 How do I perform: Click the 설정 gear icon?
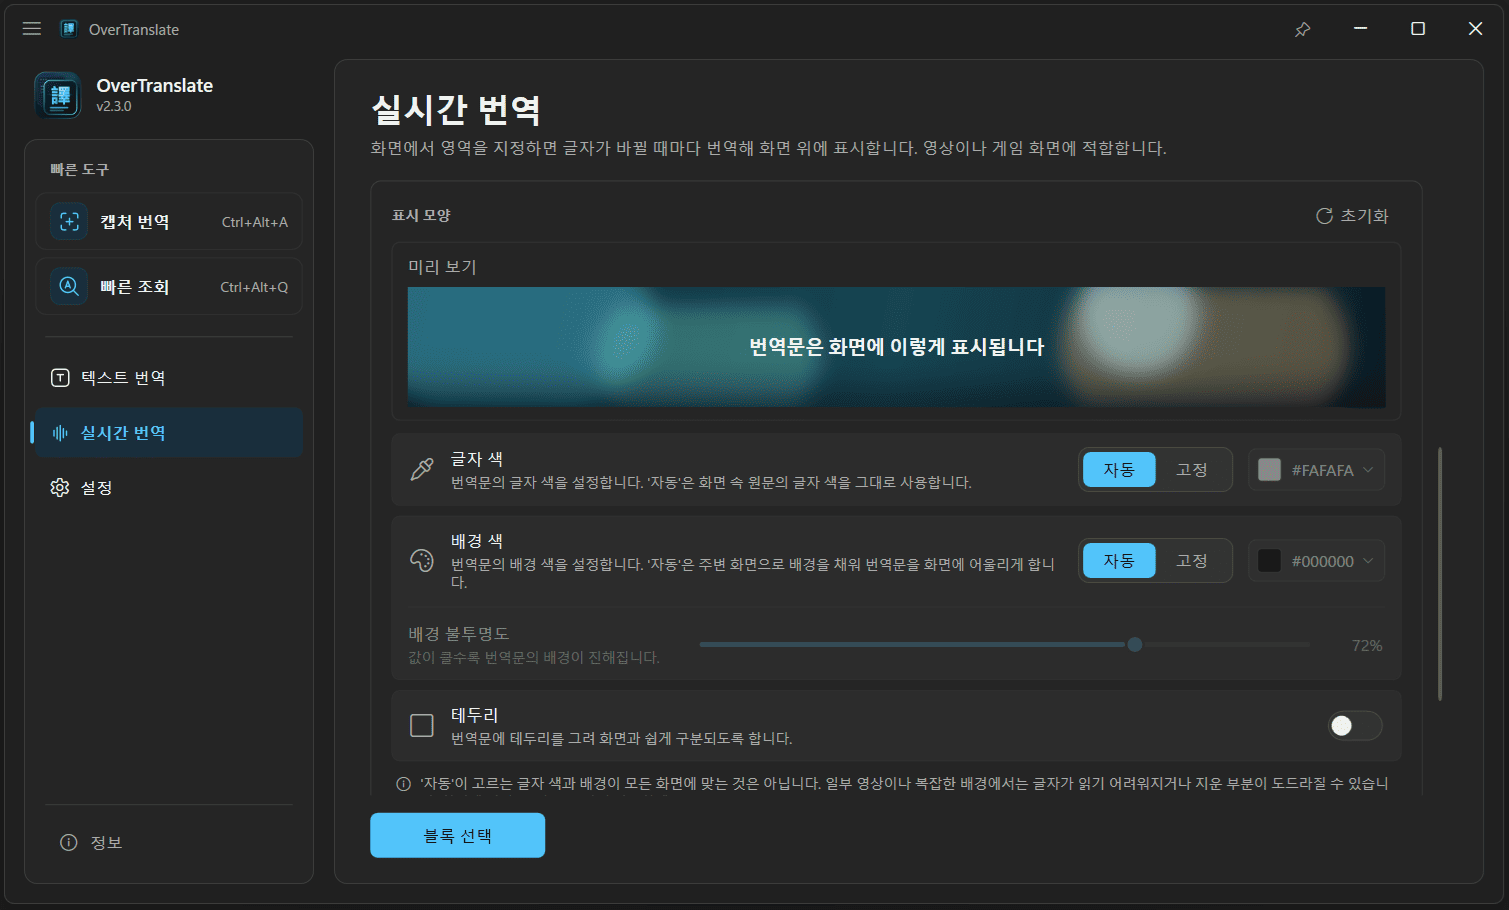60,487
